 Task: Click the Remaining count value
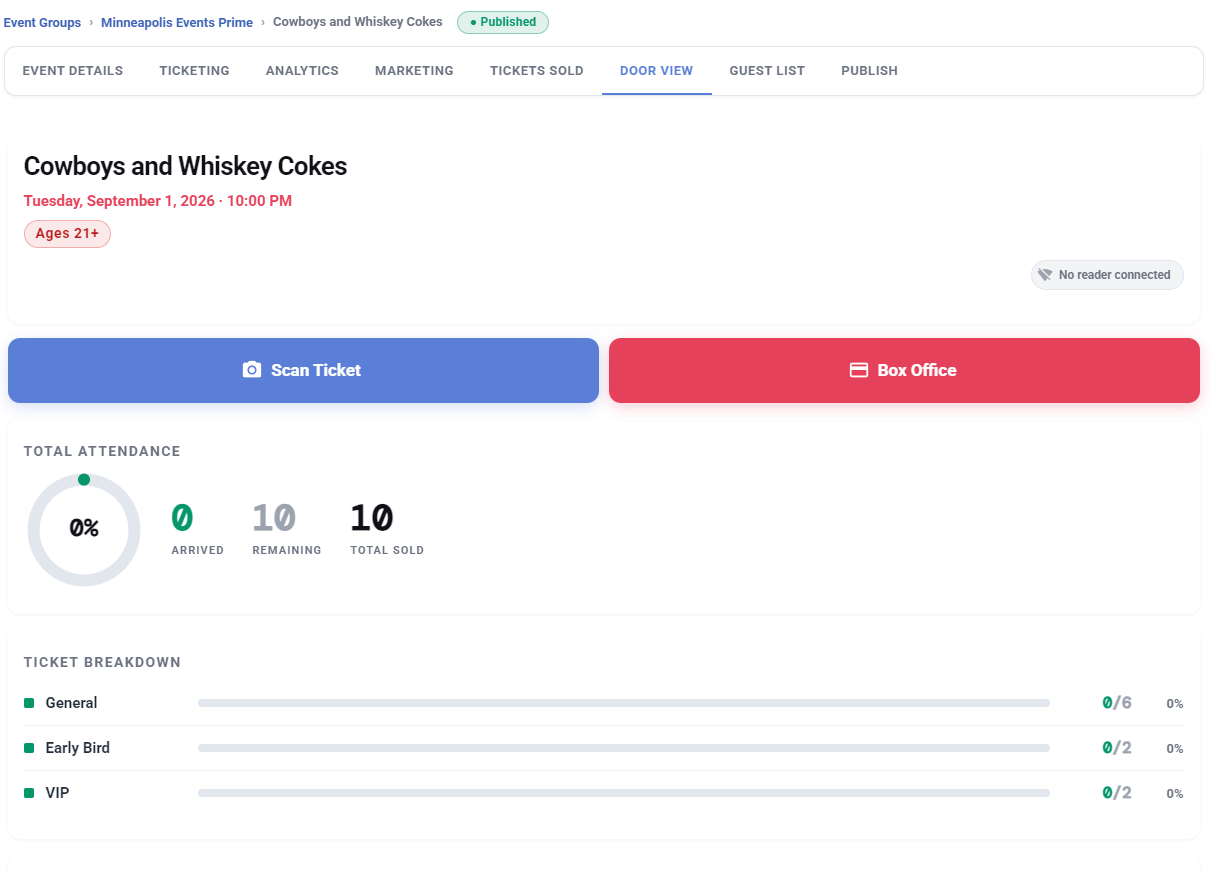[274, 518]
